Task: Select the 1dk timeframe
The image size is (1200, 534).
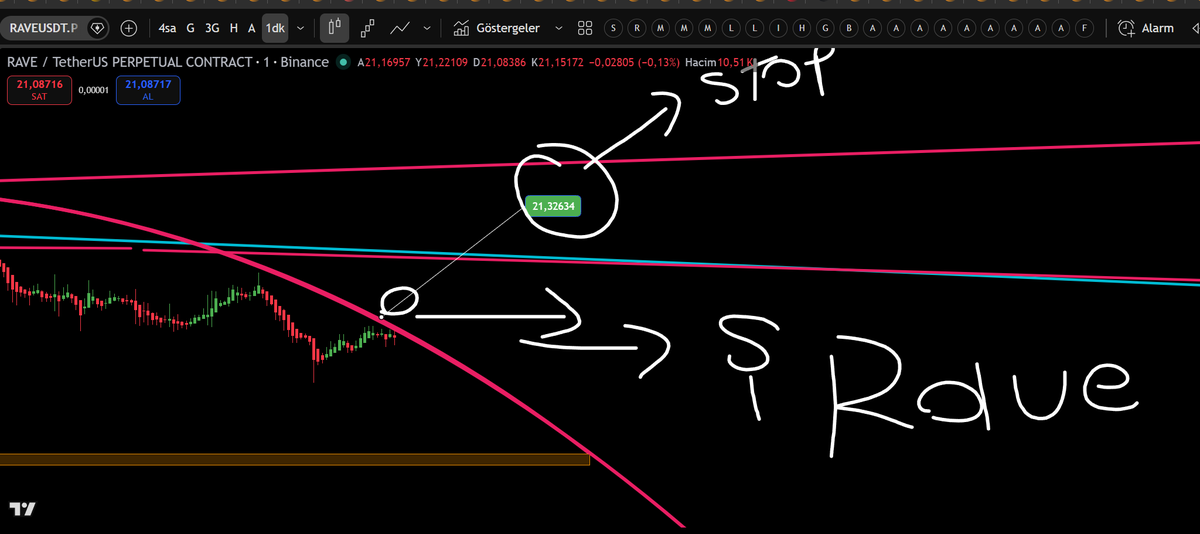Action: point(275,28)
